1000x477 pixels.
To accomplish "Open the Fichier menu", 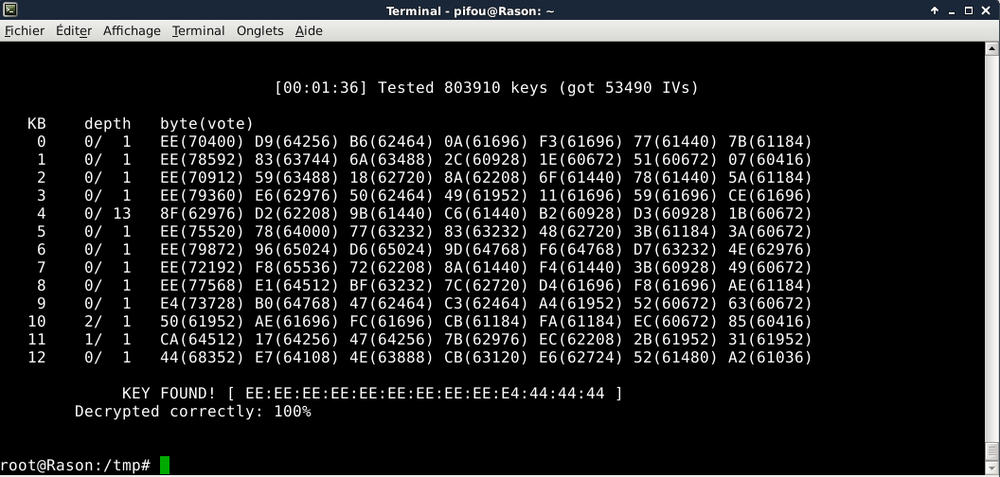I will [25, 31].
